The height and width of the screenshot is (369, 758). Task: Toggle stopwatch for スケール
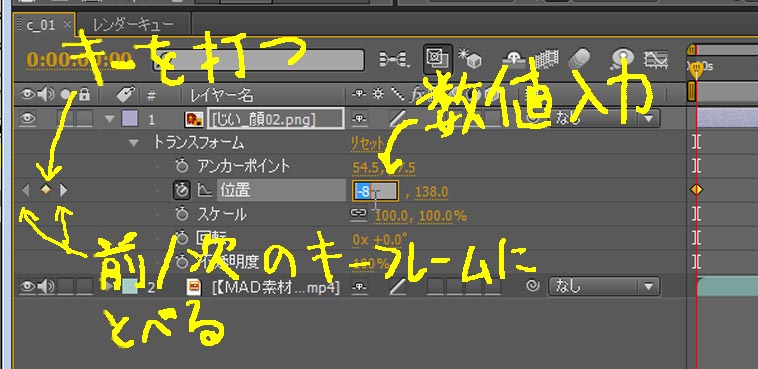tap(181, 214)
